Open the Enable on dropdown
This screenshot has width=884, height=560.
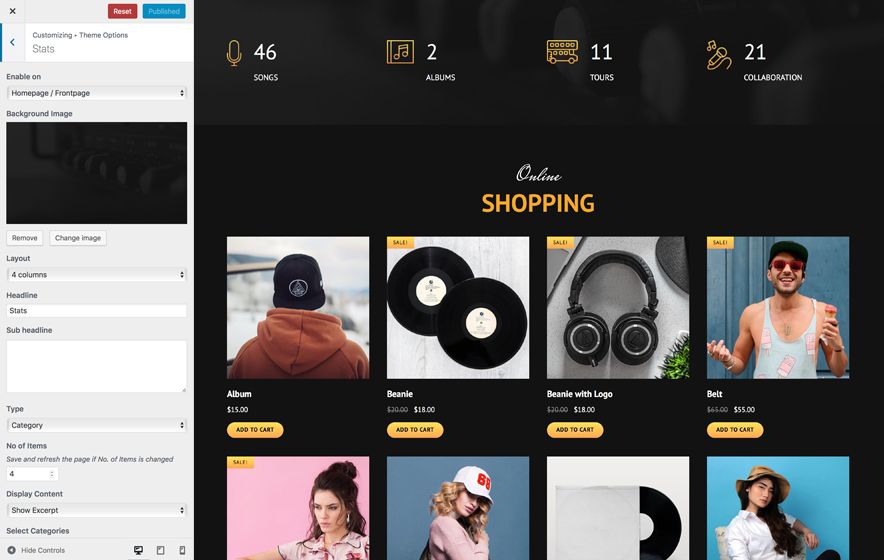96,93
